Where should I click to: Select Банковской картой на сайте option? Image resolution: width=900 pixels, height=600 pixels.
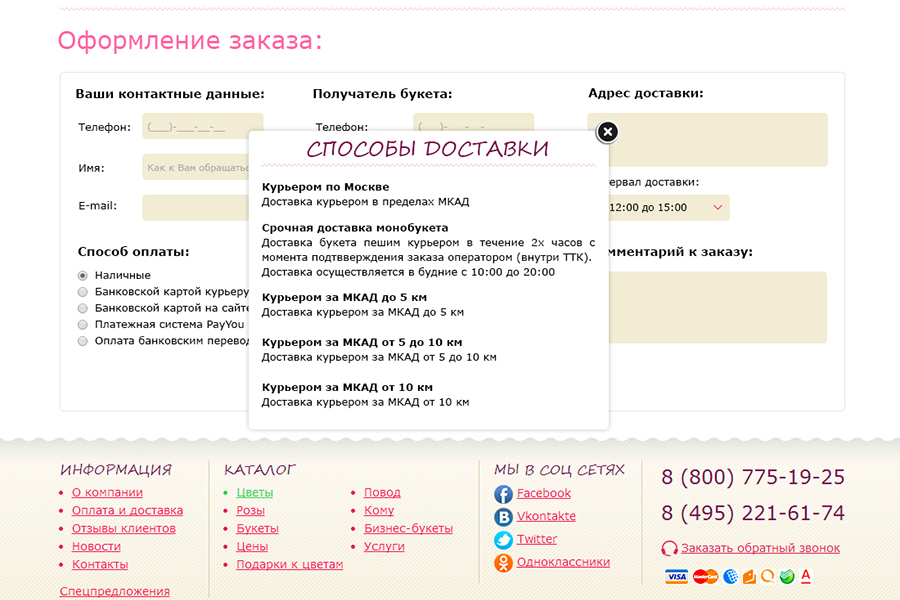point(83,308)
